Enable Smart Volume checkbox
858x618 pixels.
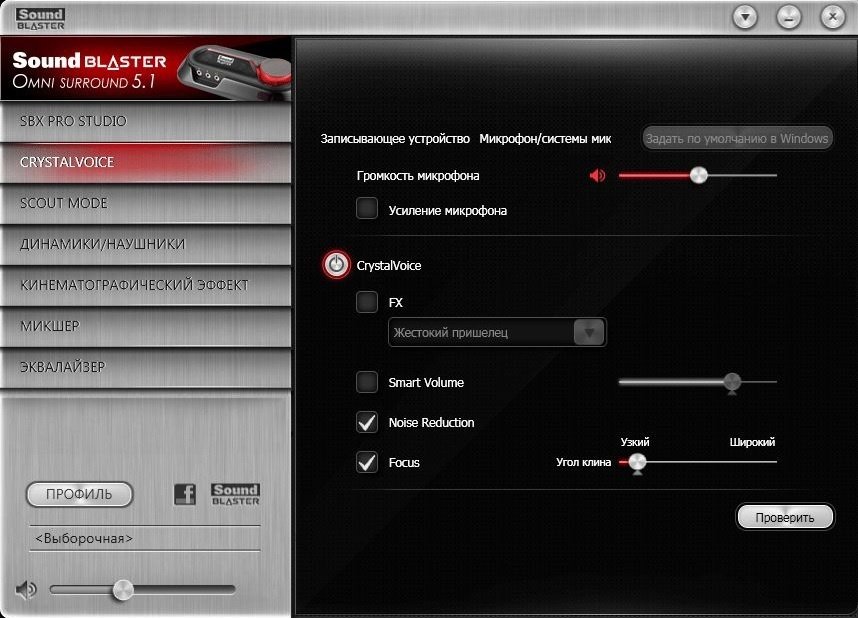point(367,382)
